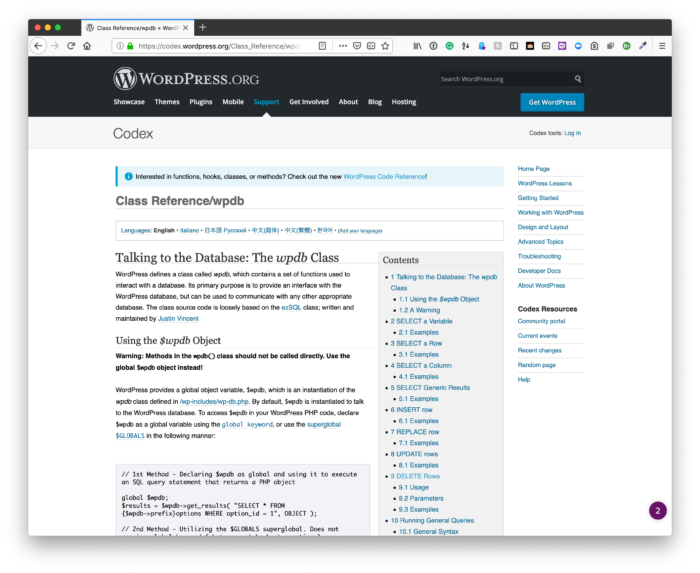This screenshot has width=700, height=573.
Task: Bookmark this page with the star
Action: pyautogui.click(x=385, y=46)
